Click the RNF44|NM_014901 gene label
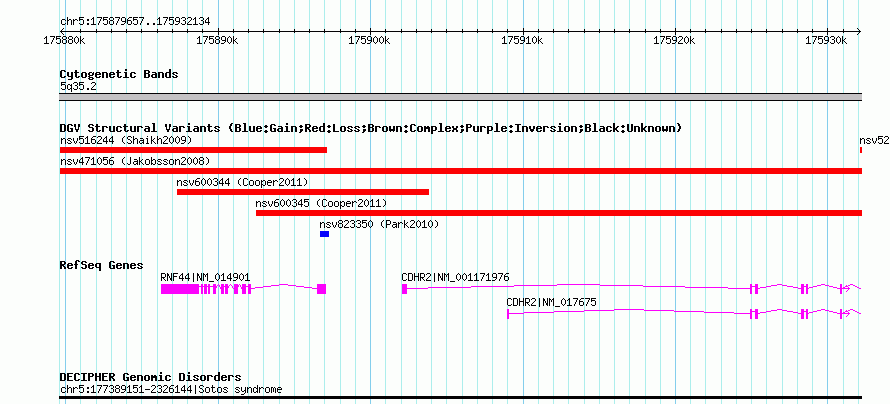Image resolution: width=890 pixels, height=404 pixels. coord(205,277)
